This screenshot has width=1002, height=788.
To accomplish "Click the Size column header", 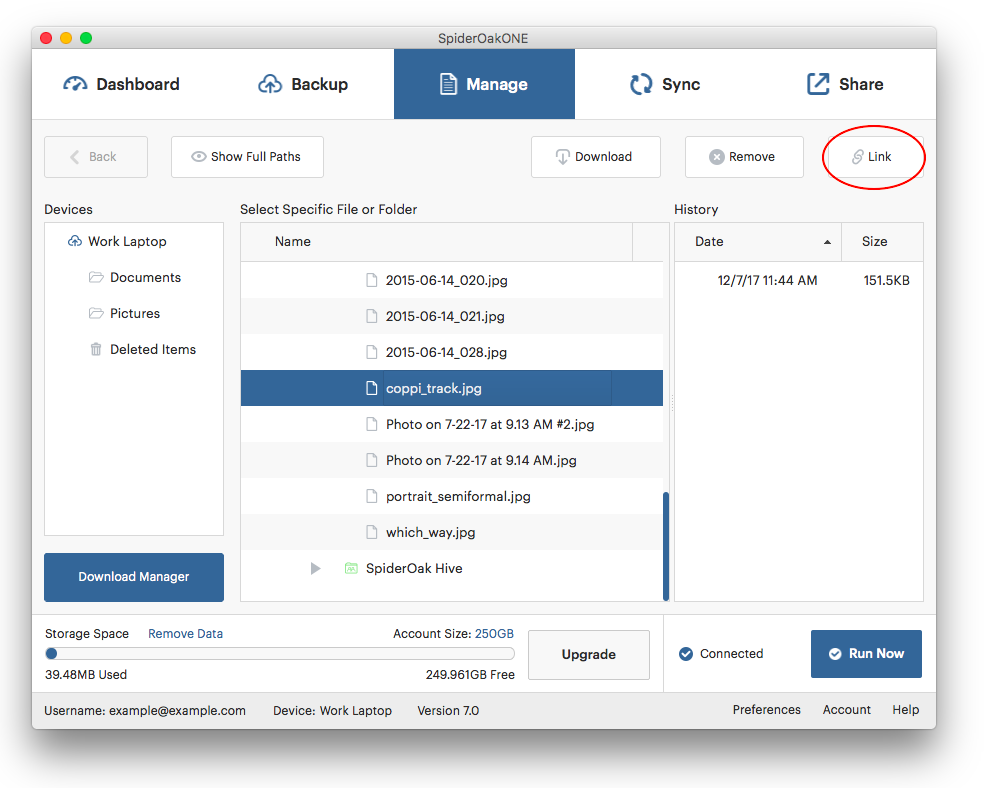I will (882, 242).
